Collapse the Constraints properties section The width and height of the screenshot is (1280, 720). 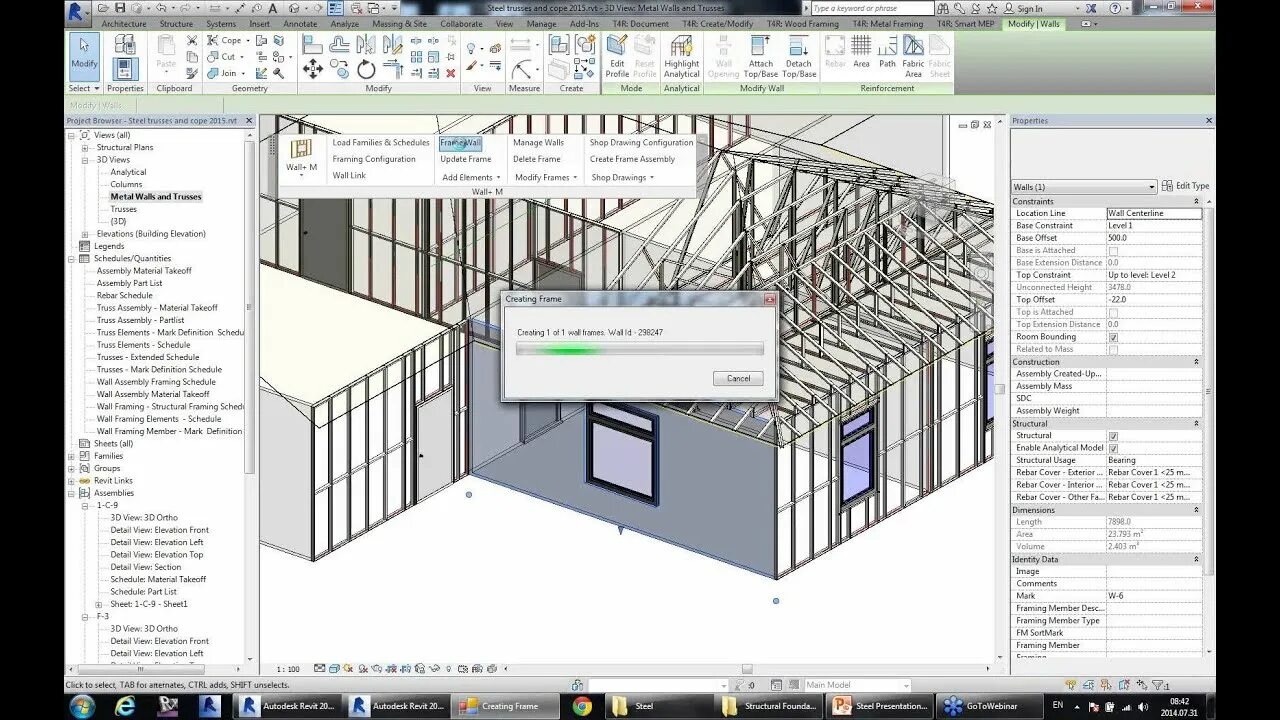coord(1197,201)
